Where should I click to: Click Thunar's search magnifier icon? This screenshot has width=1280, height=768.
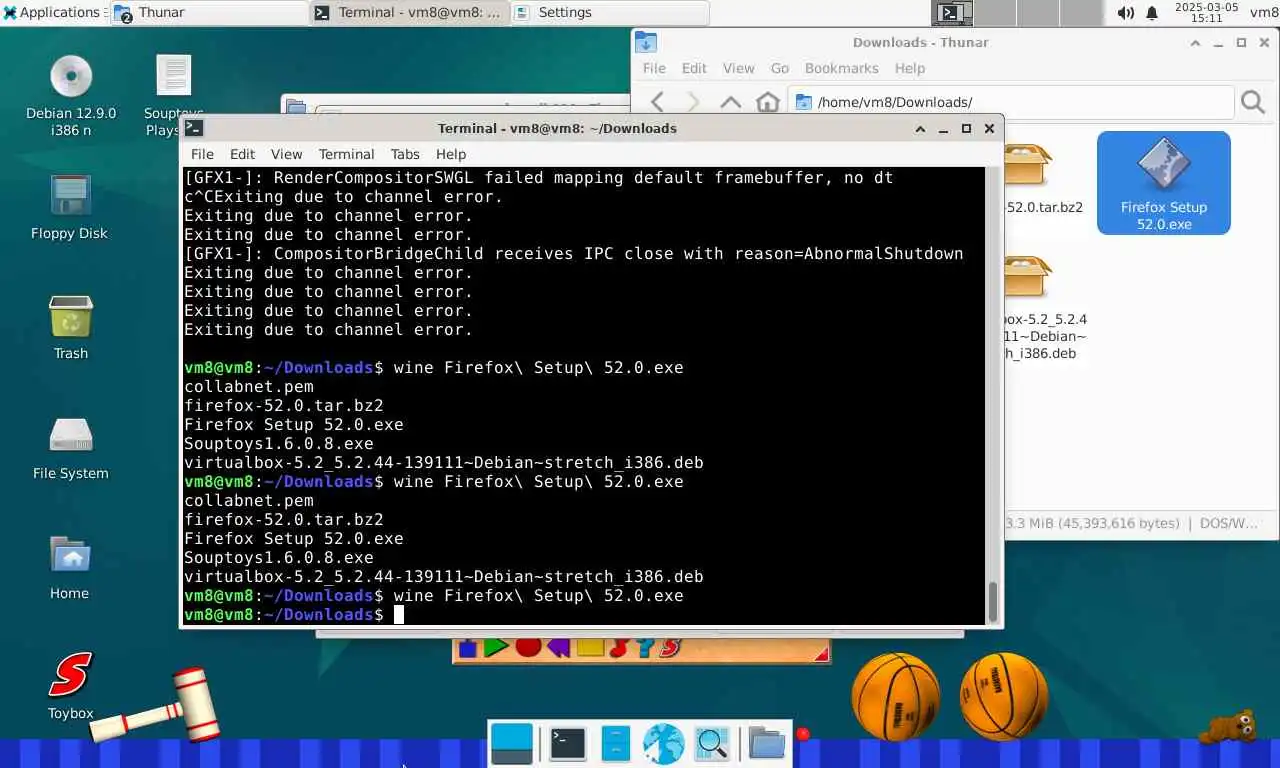point(1253,102)
